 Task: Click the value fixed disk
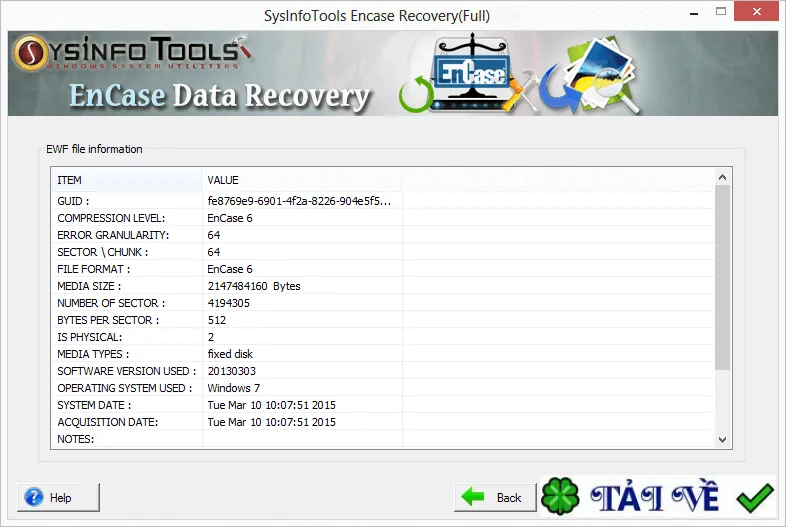pyautogui.click(x=230, y=355)
